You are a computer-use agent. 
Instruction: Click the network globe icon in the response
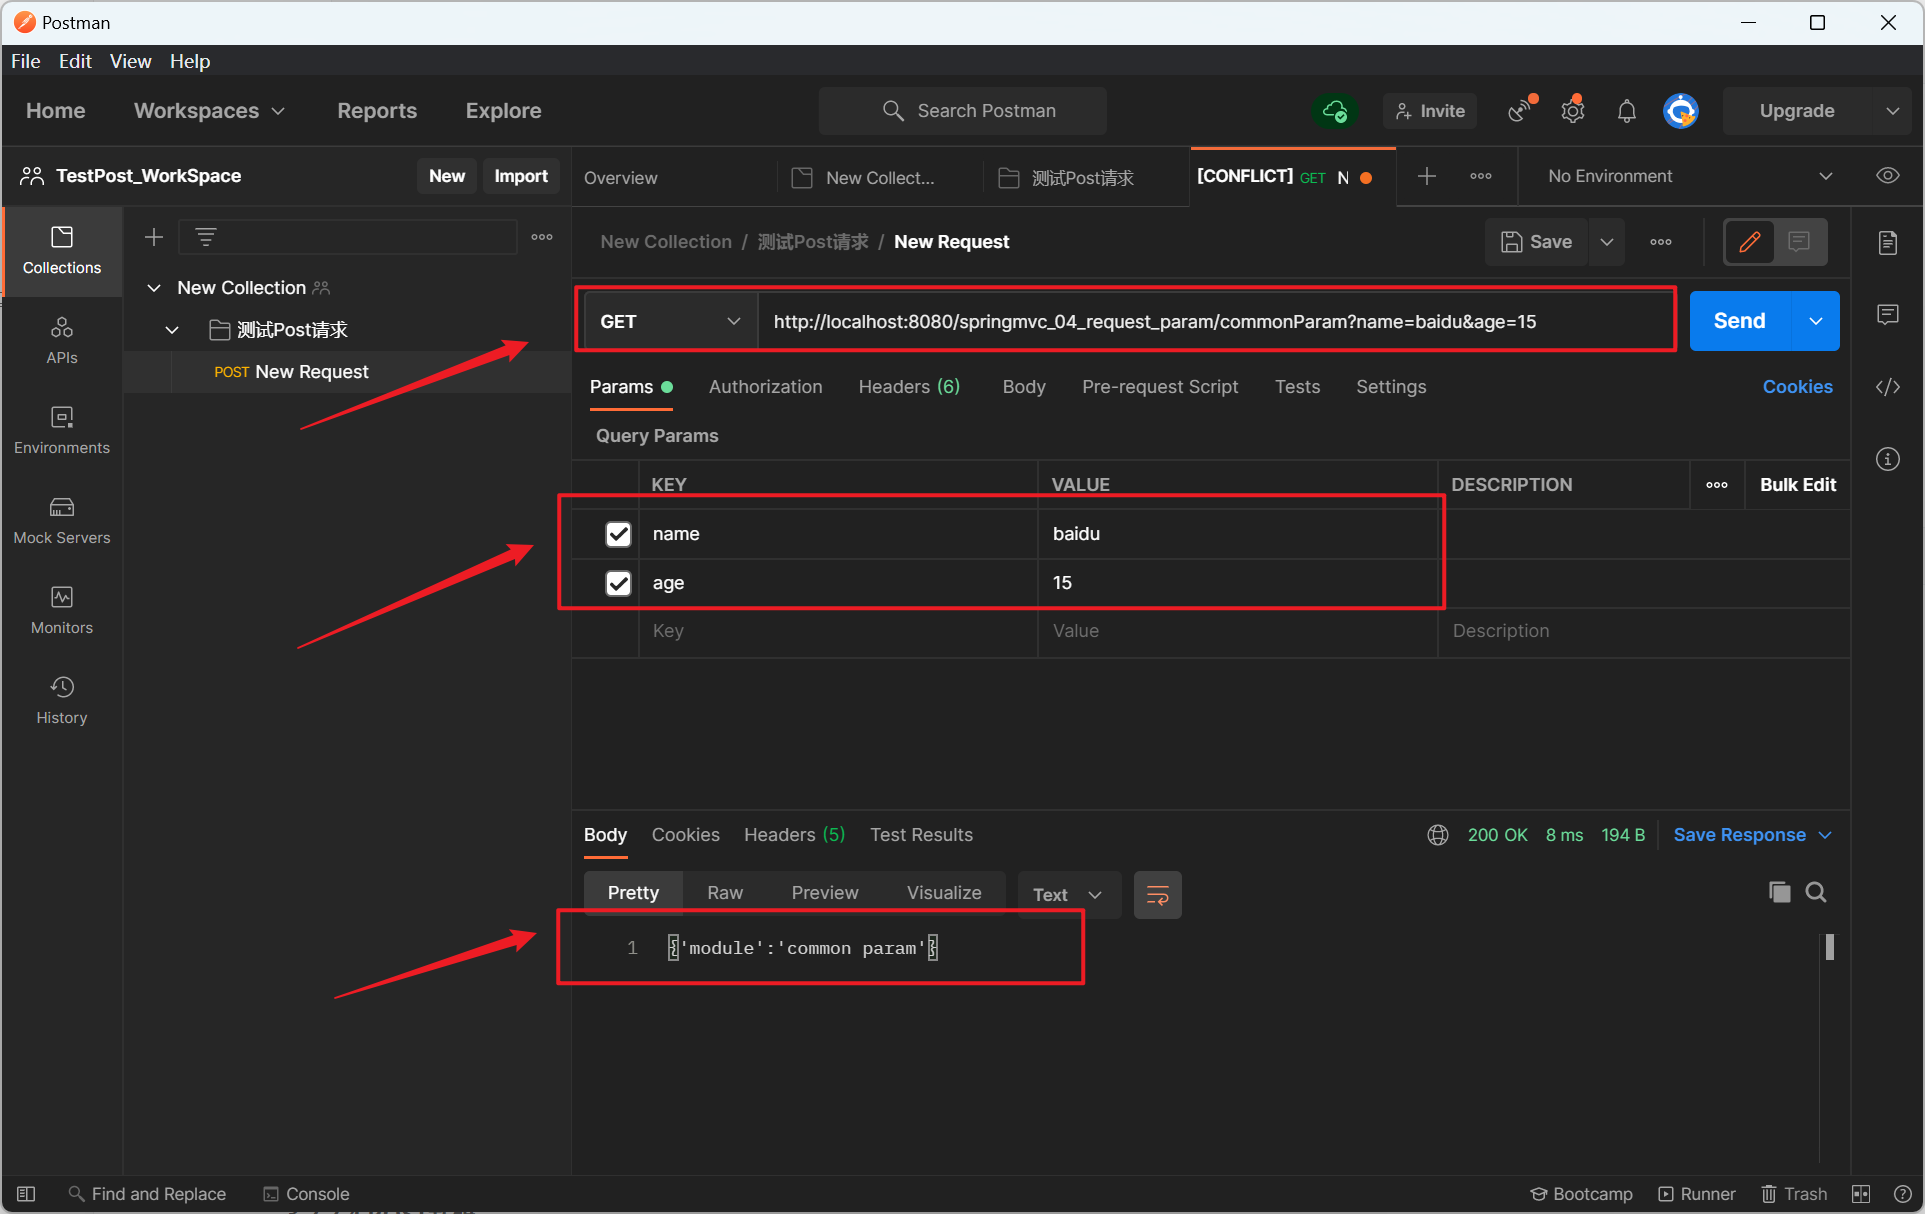pos(1438,835)
